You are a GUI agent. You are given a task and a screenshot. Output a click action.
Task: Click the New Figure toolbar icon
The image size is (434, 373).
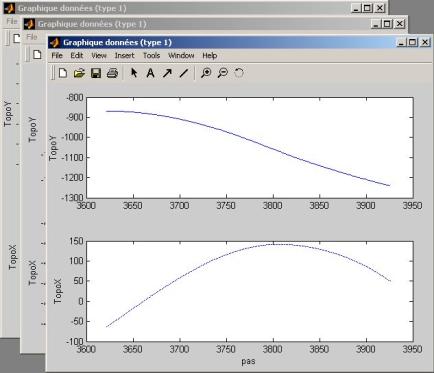click(x=63, y=73)
